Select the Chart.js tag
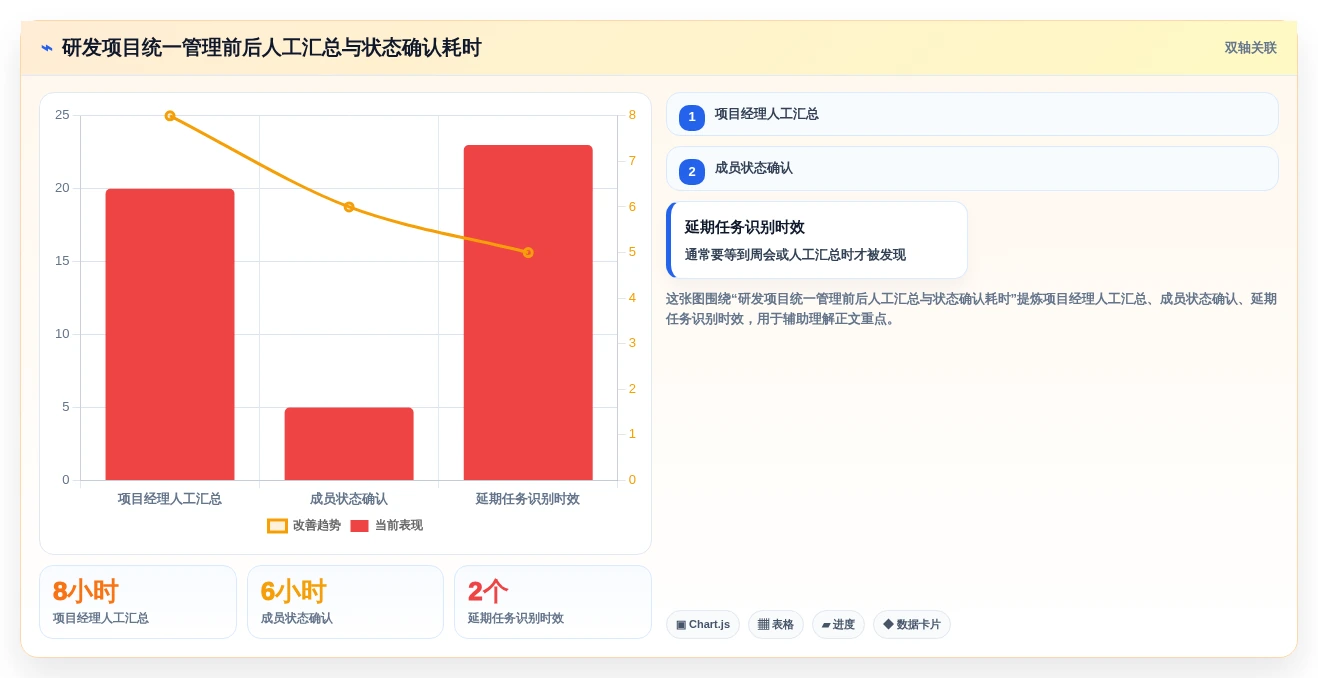 [x=703, y=625]
